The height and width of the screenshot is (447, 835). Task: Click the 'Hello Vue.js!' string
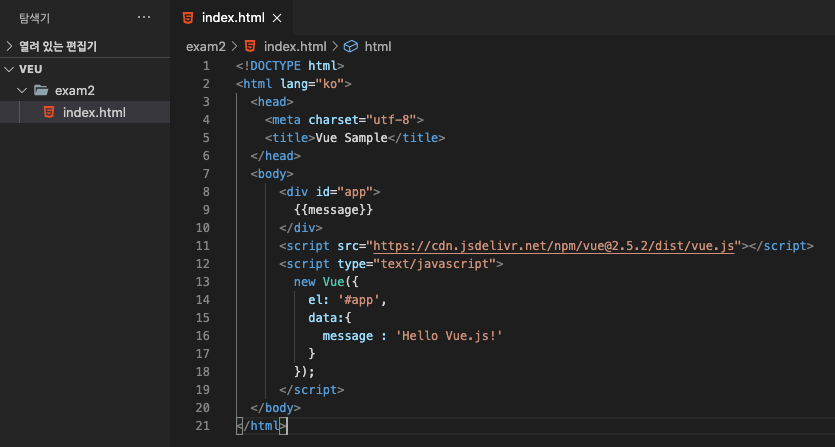pos(449,336)
